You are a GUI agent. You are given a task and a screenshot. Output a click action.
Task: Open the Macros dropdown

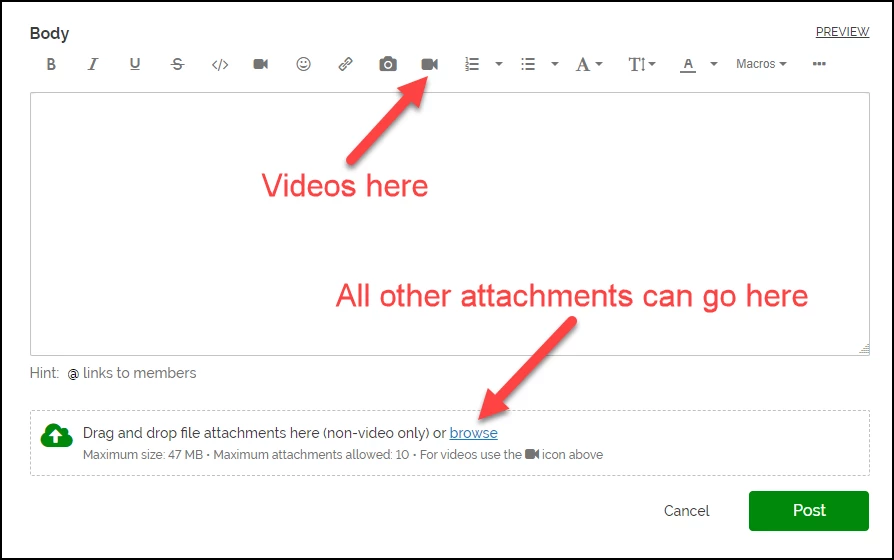tap(761, 64)
